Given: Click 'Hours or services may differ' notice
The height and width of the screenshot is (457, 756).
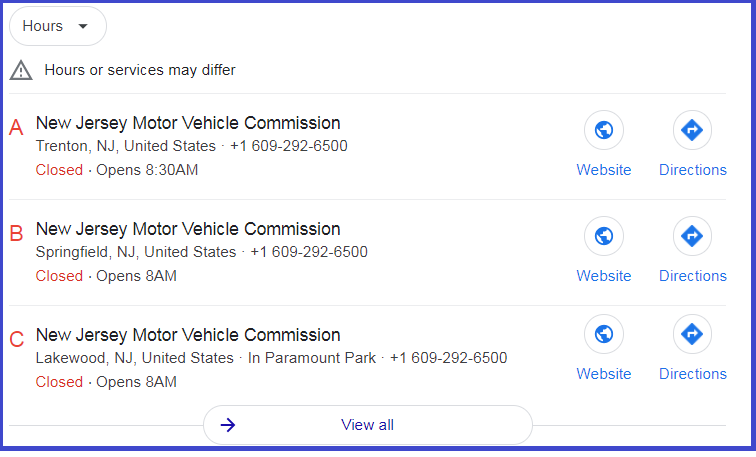Looking at the screenshot, I should coord(140,70).
